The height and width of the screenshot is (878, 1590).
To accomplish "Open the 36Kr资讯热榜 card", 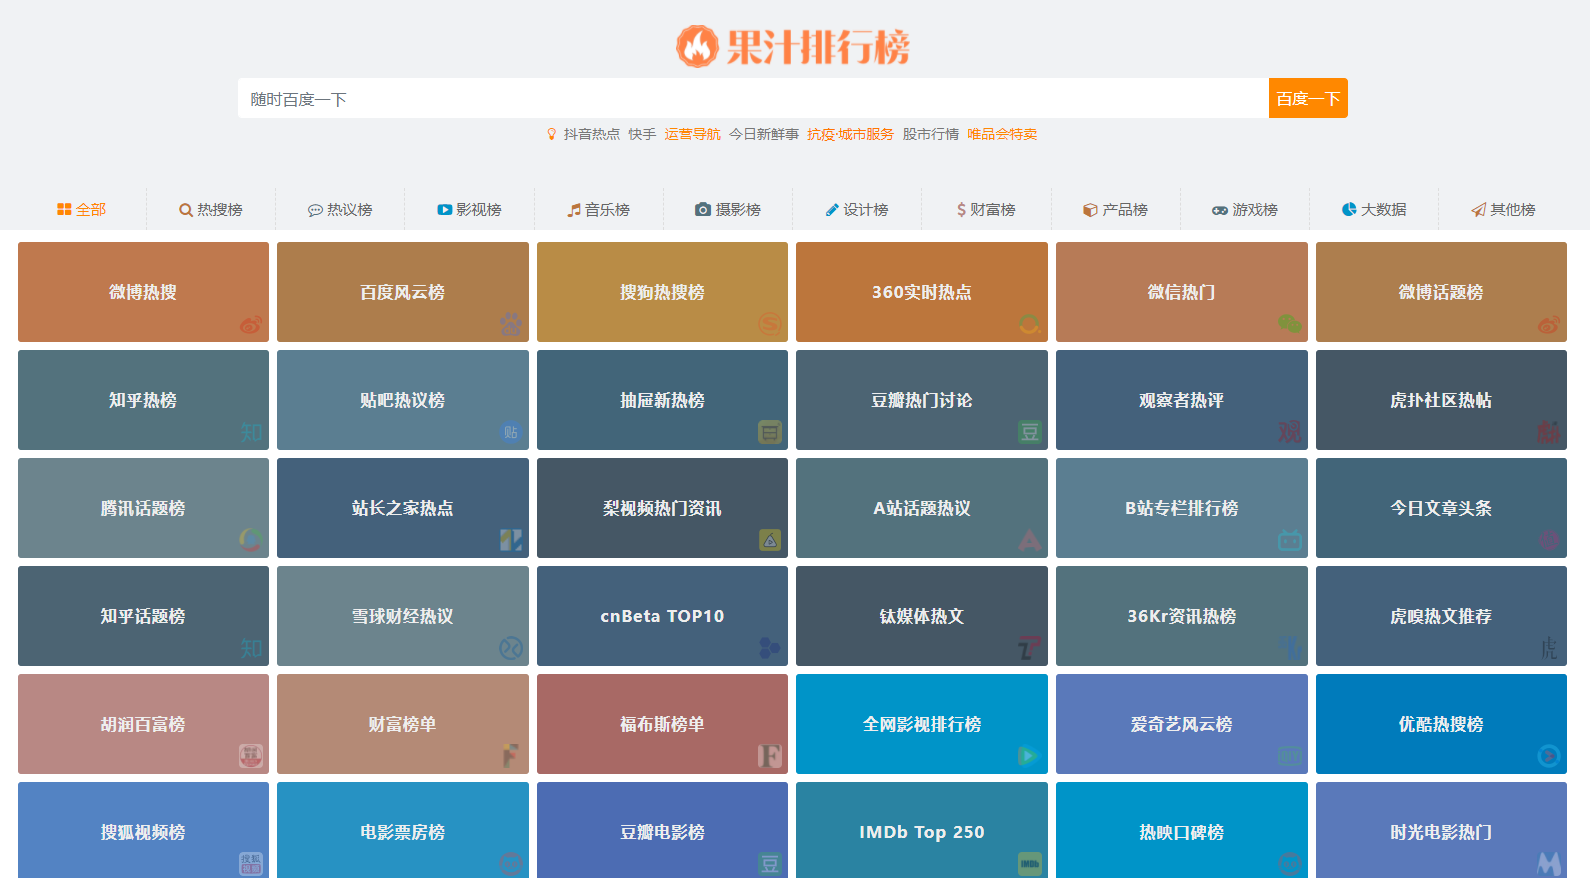I will (1182, 616).
